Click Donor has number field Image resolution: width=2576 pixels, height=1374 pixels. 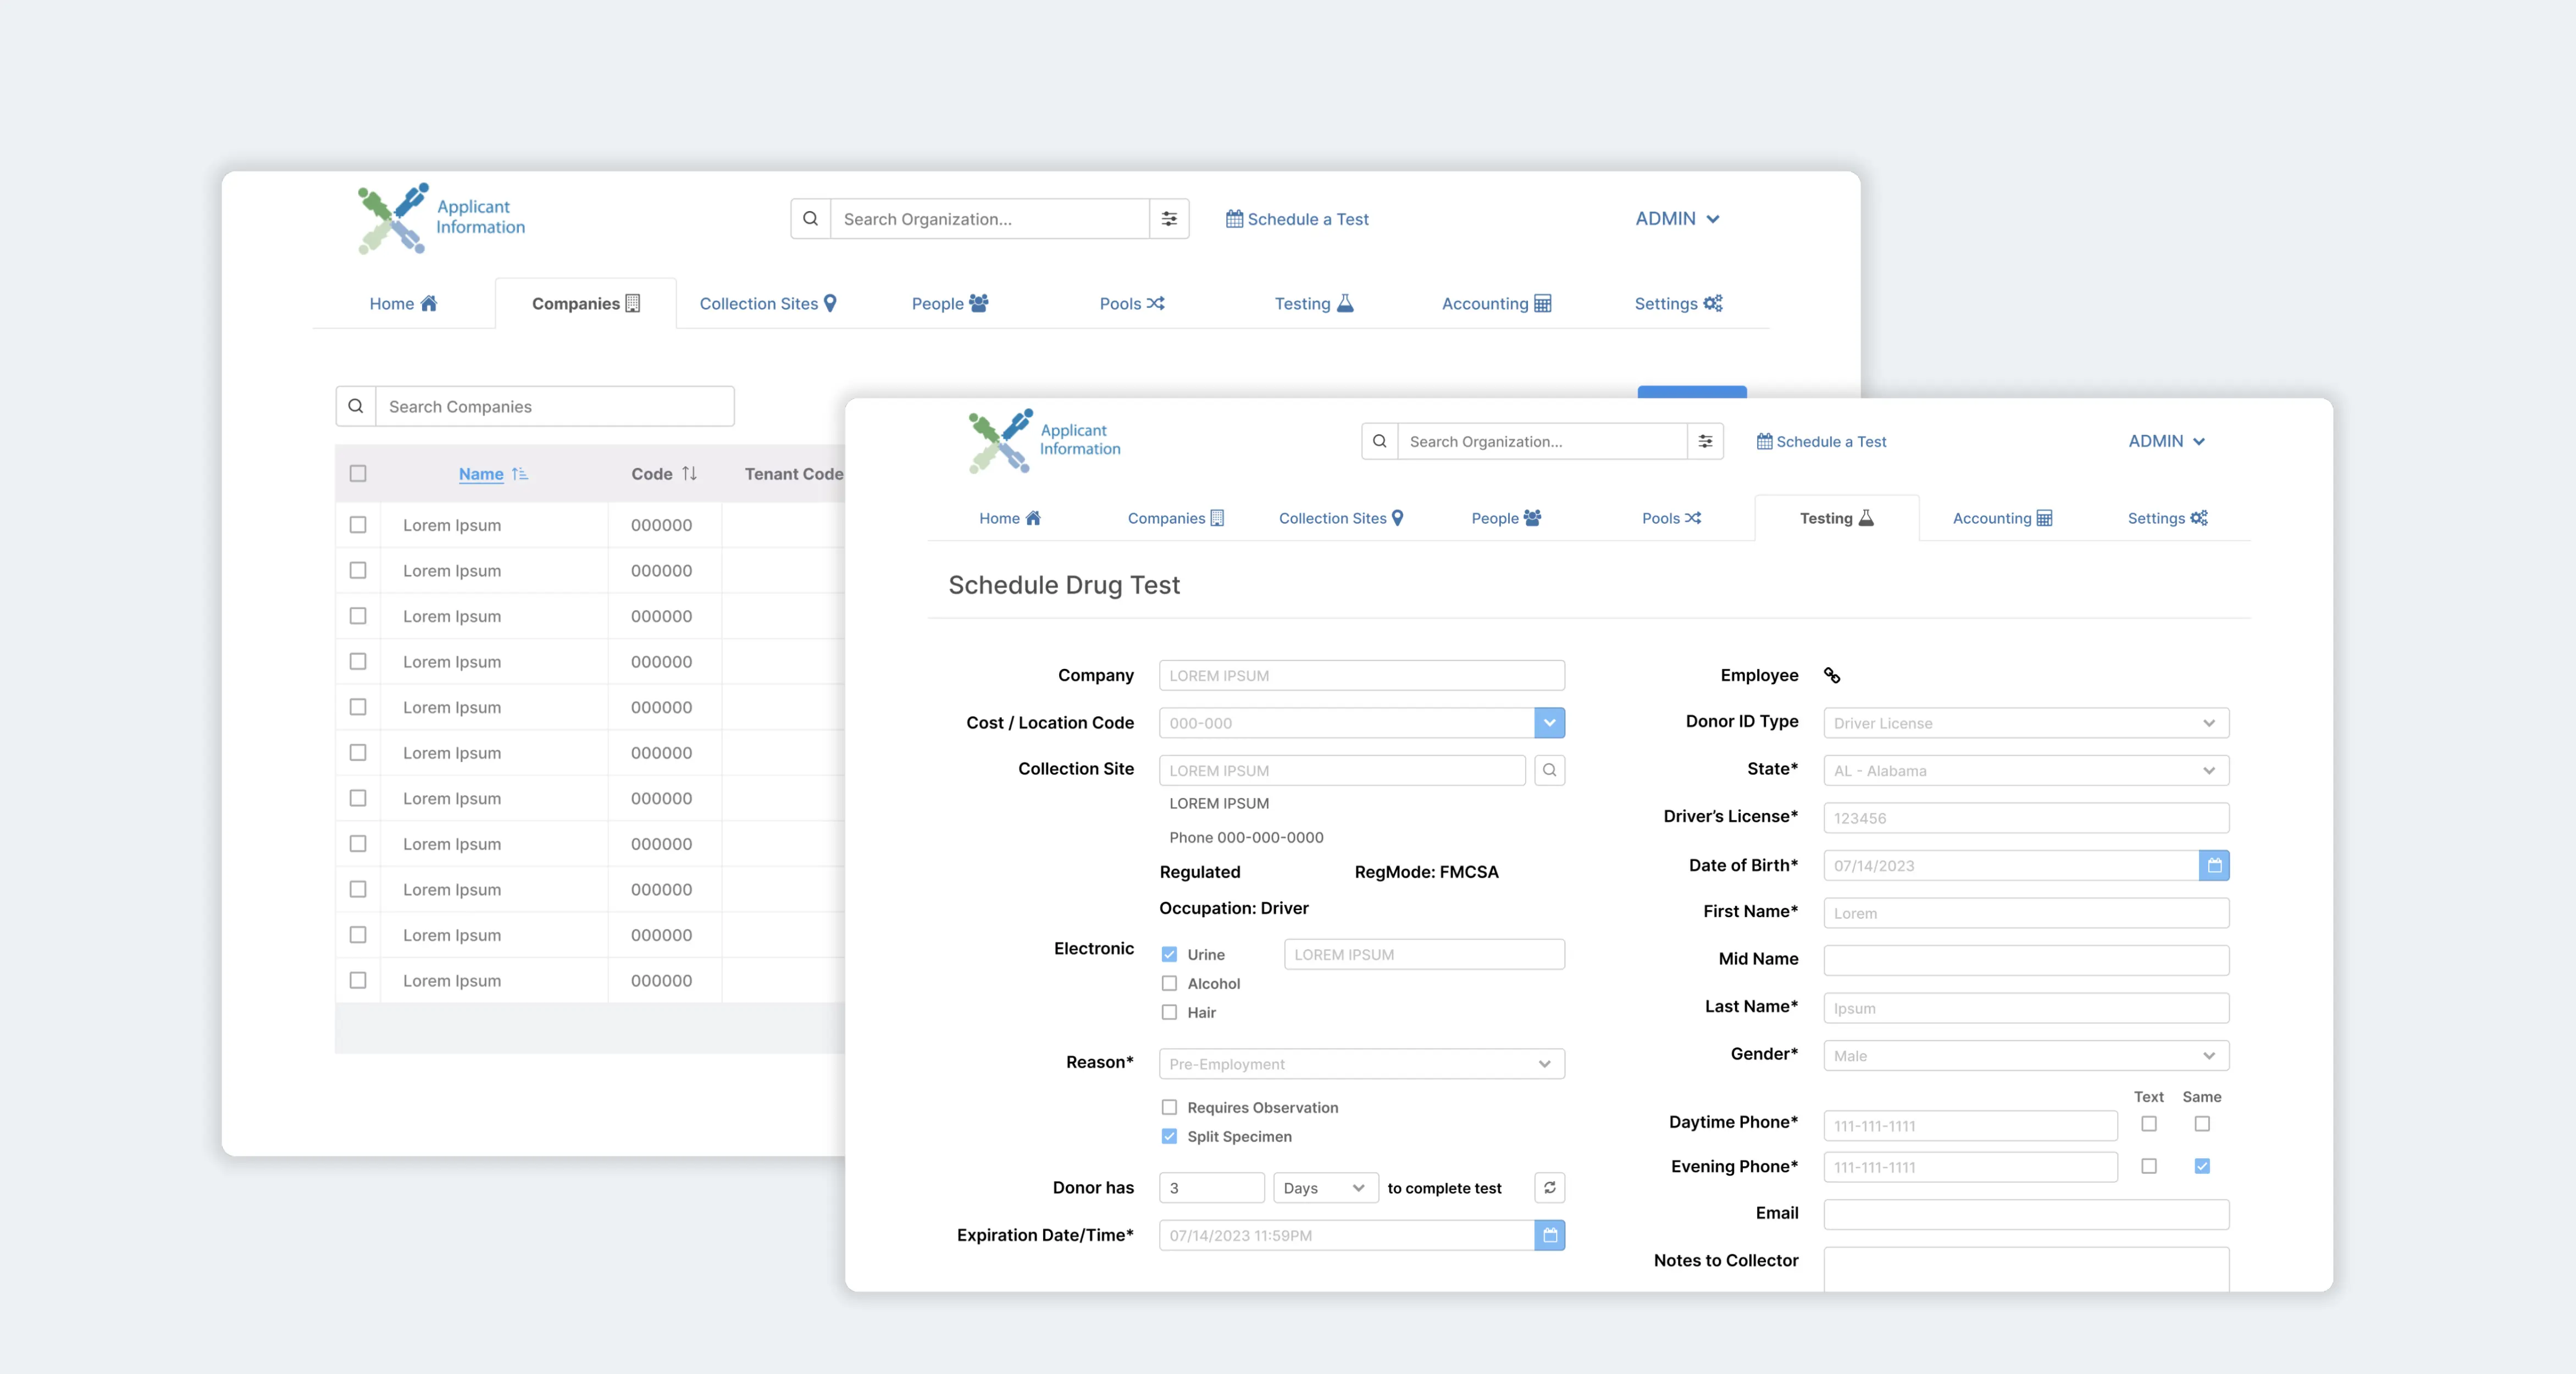click(1211, 1187)
